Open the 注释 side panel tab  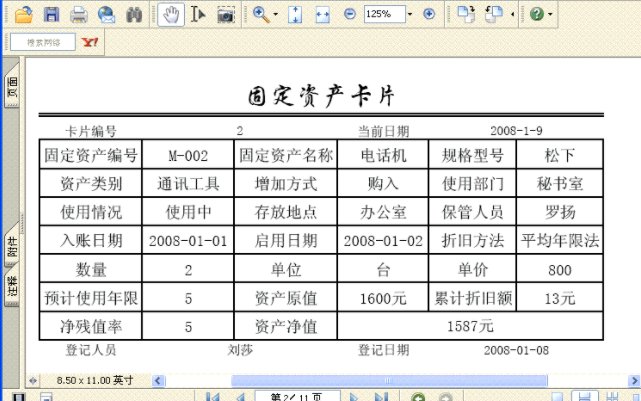[12, 287]
